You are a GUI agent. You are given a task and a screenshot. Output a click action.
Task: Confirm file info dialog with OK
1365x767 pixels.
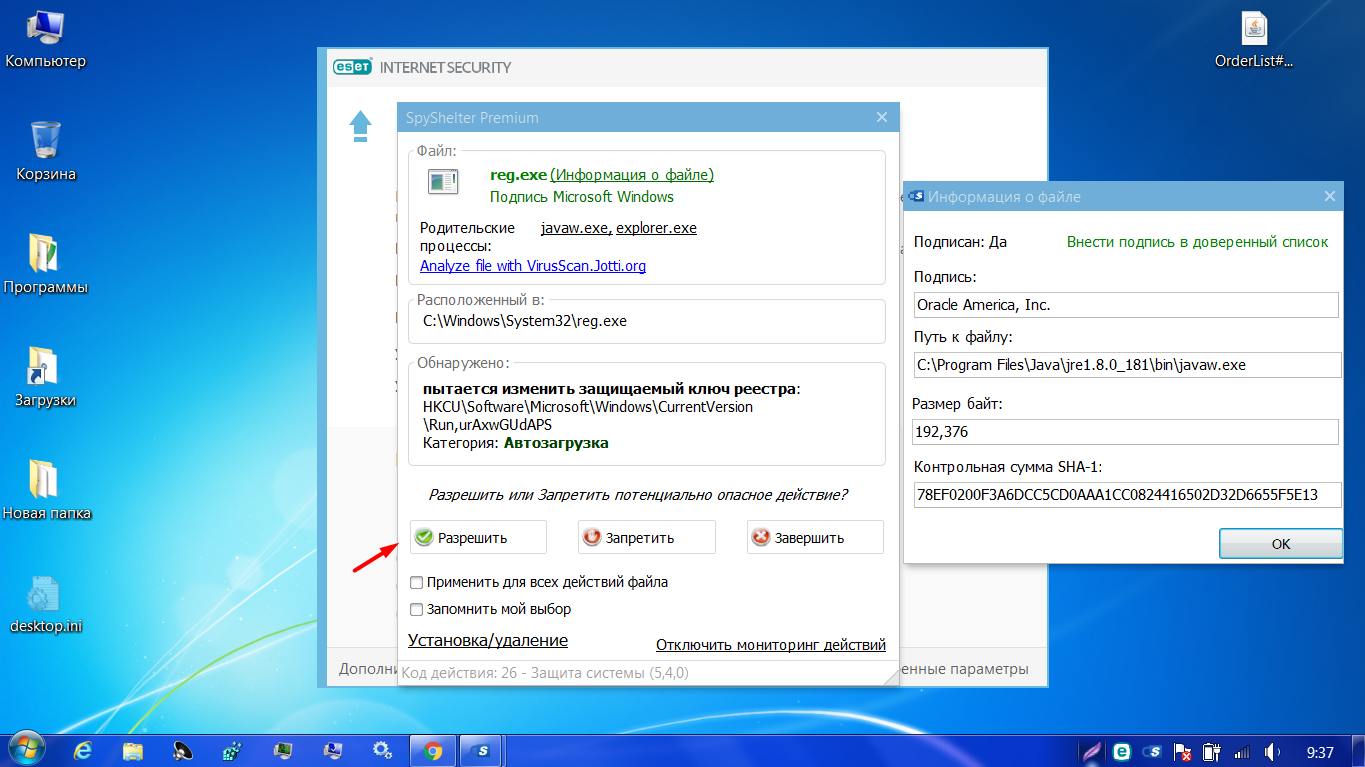tap(1281, 544)
